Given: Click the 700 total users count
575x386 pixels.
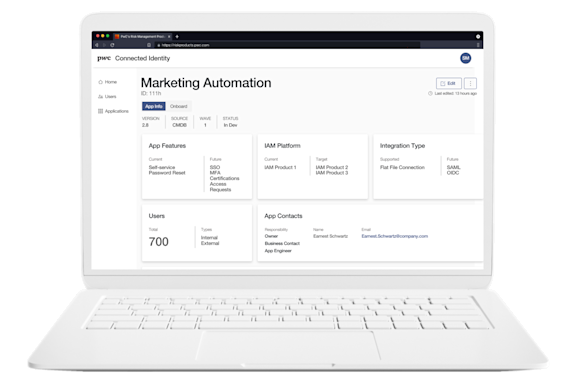Looking at the screenshot, I should tap(159, 242).
